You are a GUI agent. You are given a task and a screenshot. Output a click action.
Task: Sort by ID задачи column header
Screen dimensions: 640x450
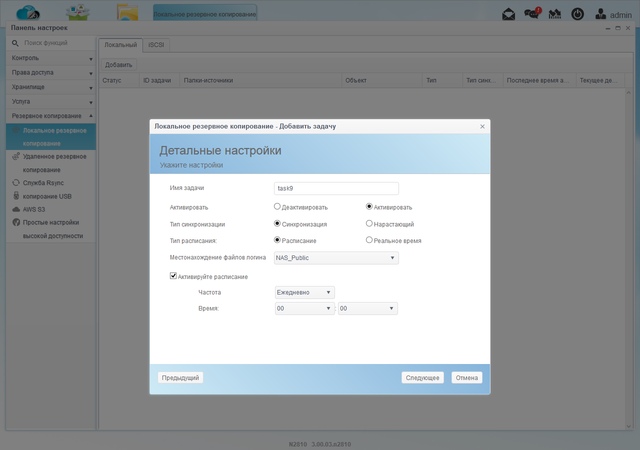click(157, 80)
